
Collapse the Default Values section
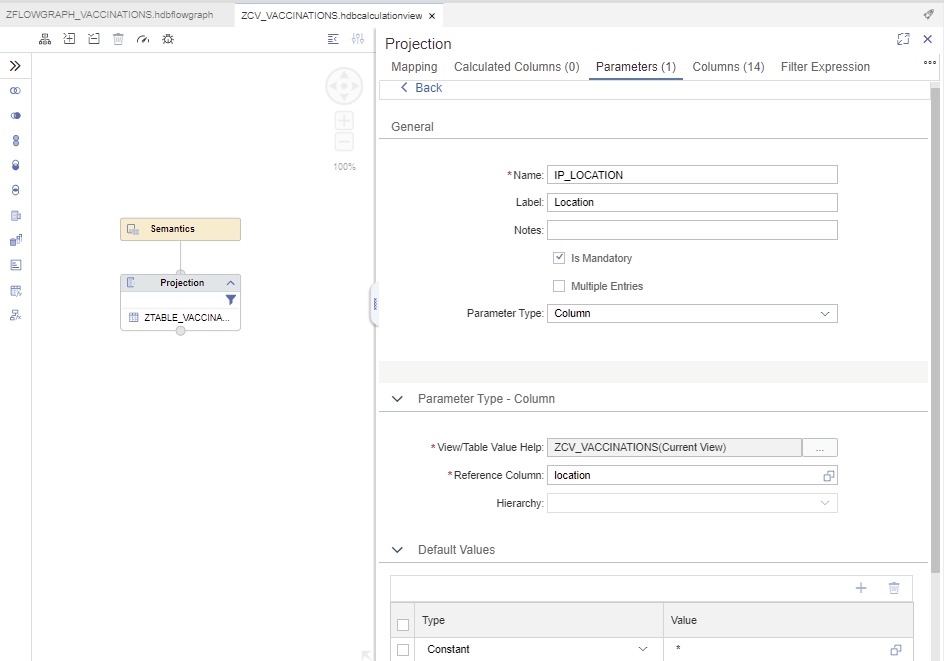point(397,550)
